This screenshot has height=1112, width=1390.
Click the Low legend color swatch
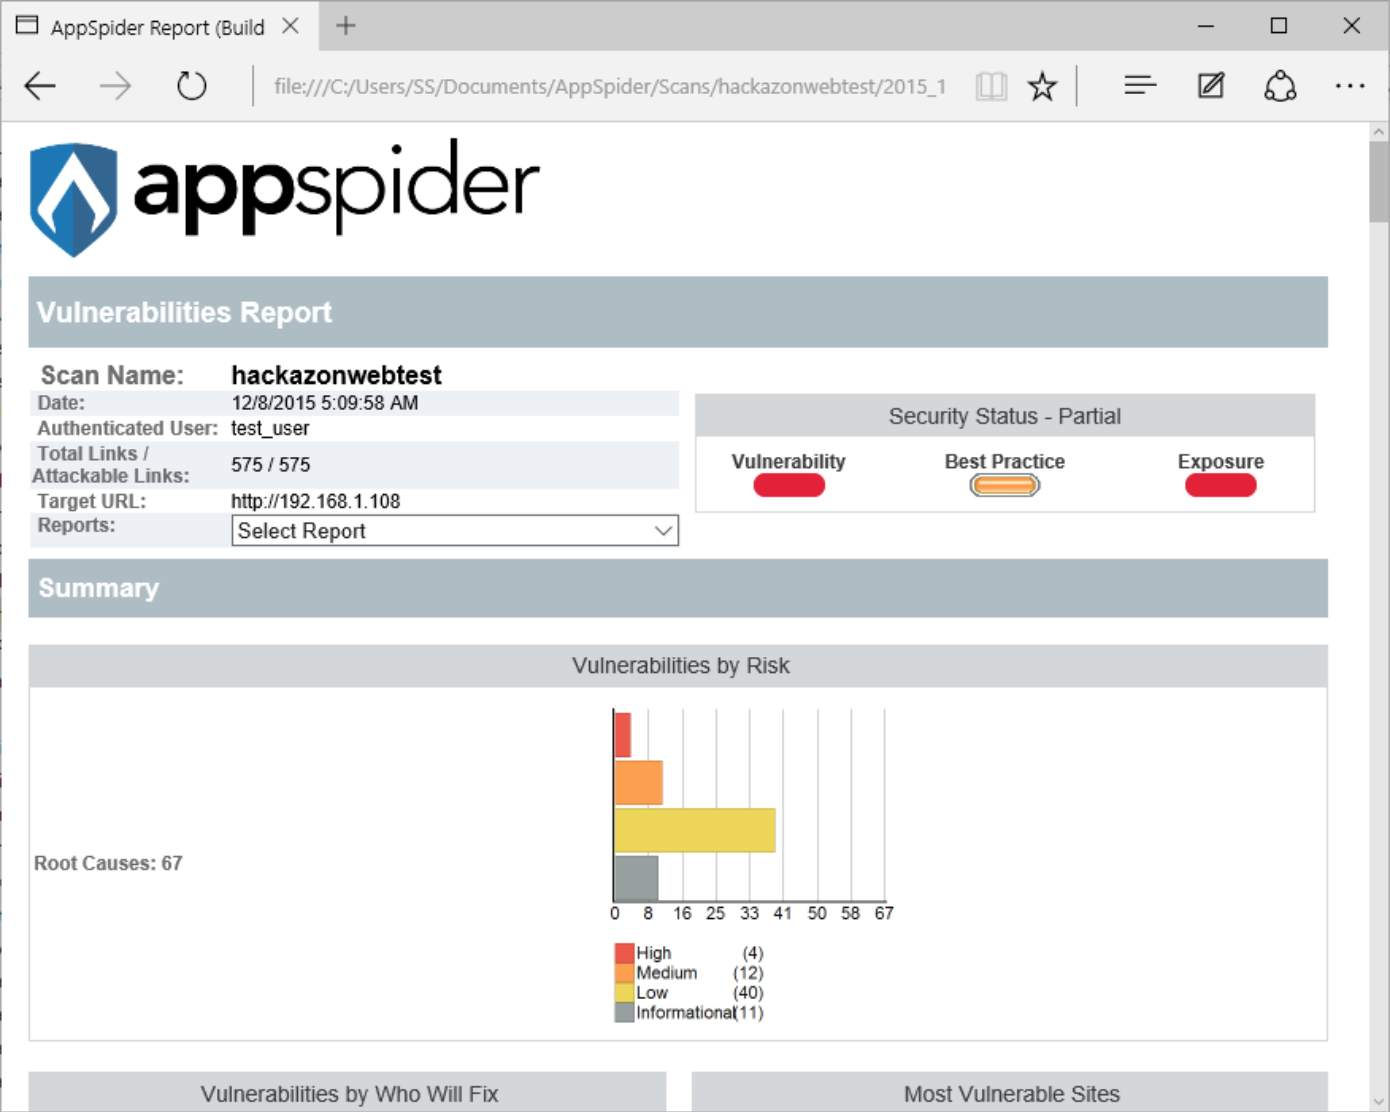[625, 993]
